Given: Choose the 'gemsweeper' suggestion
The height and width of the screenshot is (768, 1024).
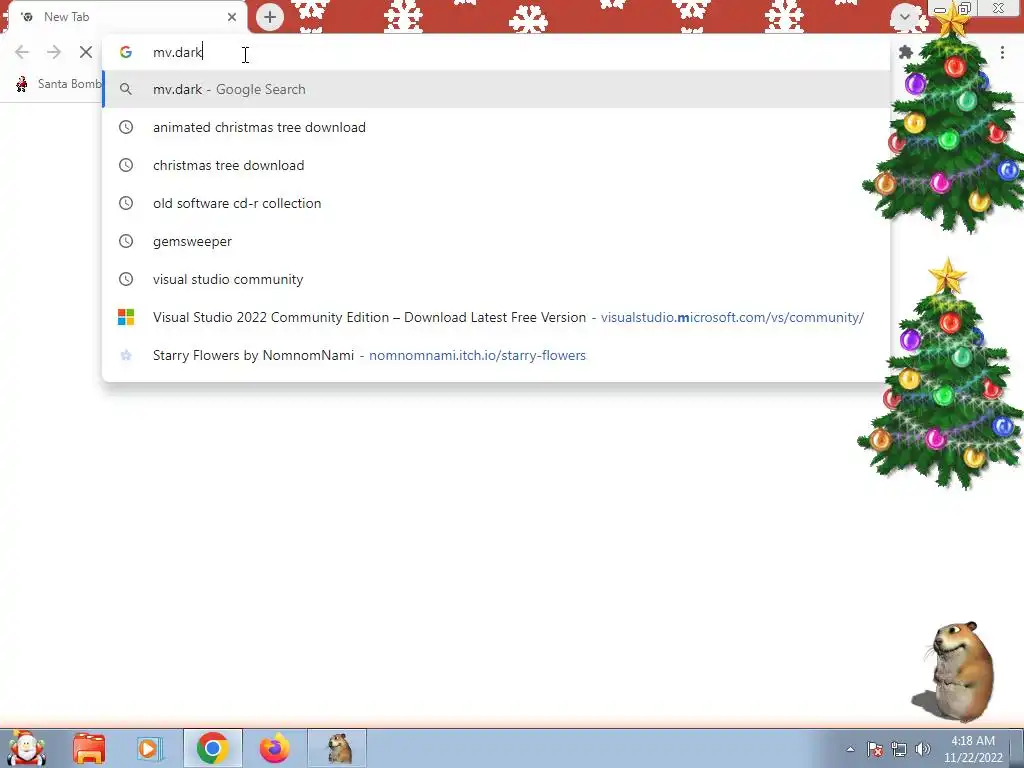Looking at the screenshot, I should pyautogui.click(x=496, y=241).
